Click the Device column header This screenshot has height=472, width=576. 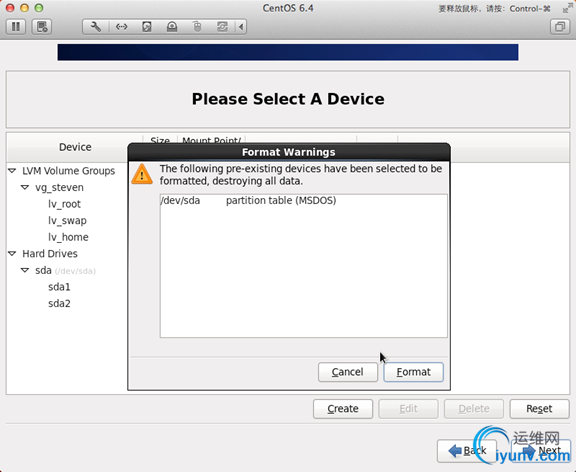(x=75, y=147)
